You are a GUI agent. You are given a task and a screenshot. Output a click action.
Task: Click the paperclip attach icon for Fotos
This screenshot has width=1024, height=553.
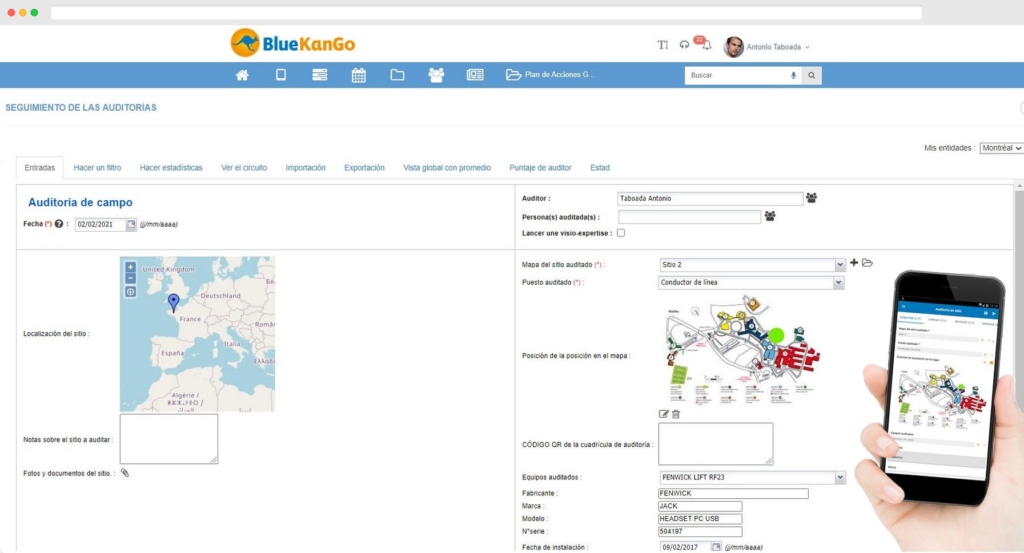tap(125, 473)
